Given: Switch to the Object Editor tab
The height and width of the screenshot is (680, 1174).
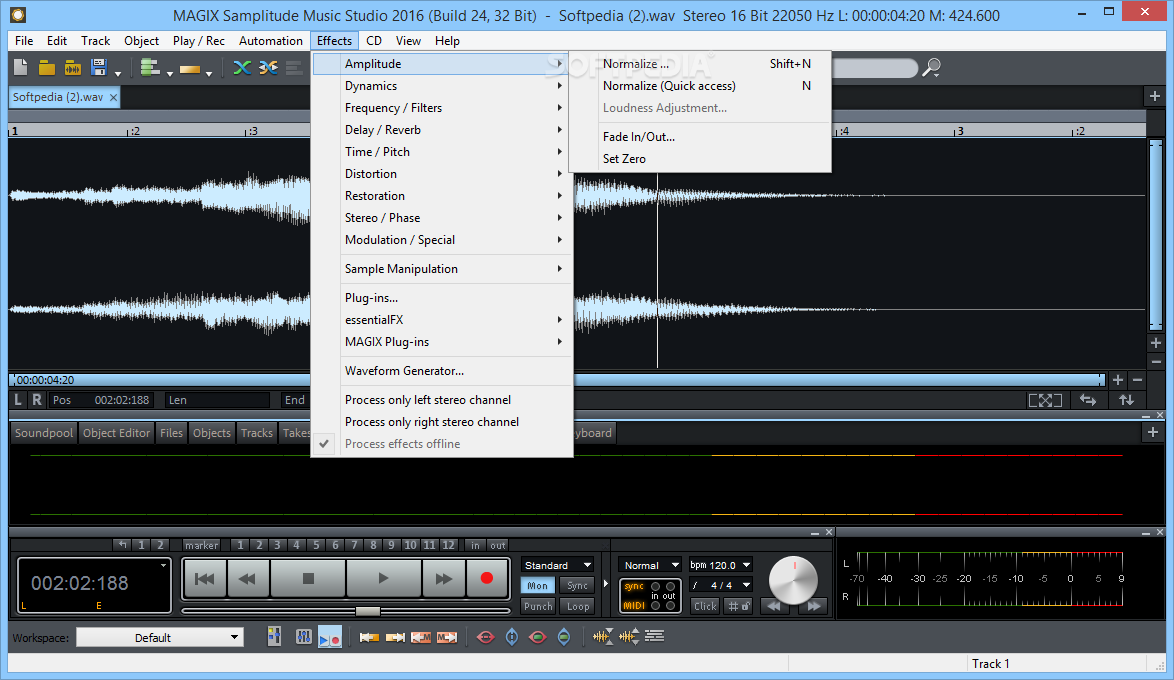Looking at the screenshot, I should 116,433.
